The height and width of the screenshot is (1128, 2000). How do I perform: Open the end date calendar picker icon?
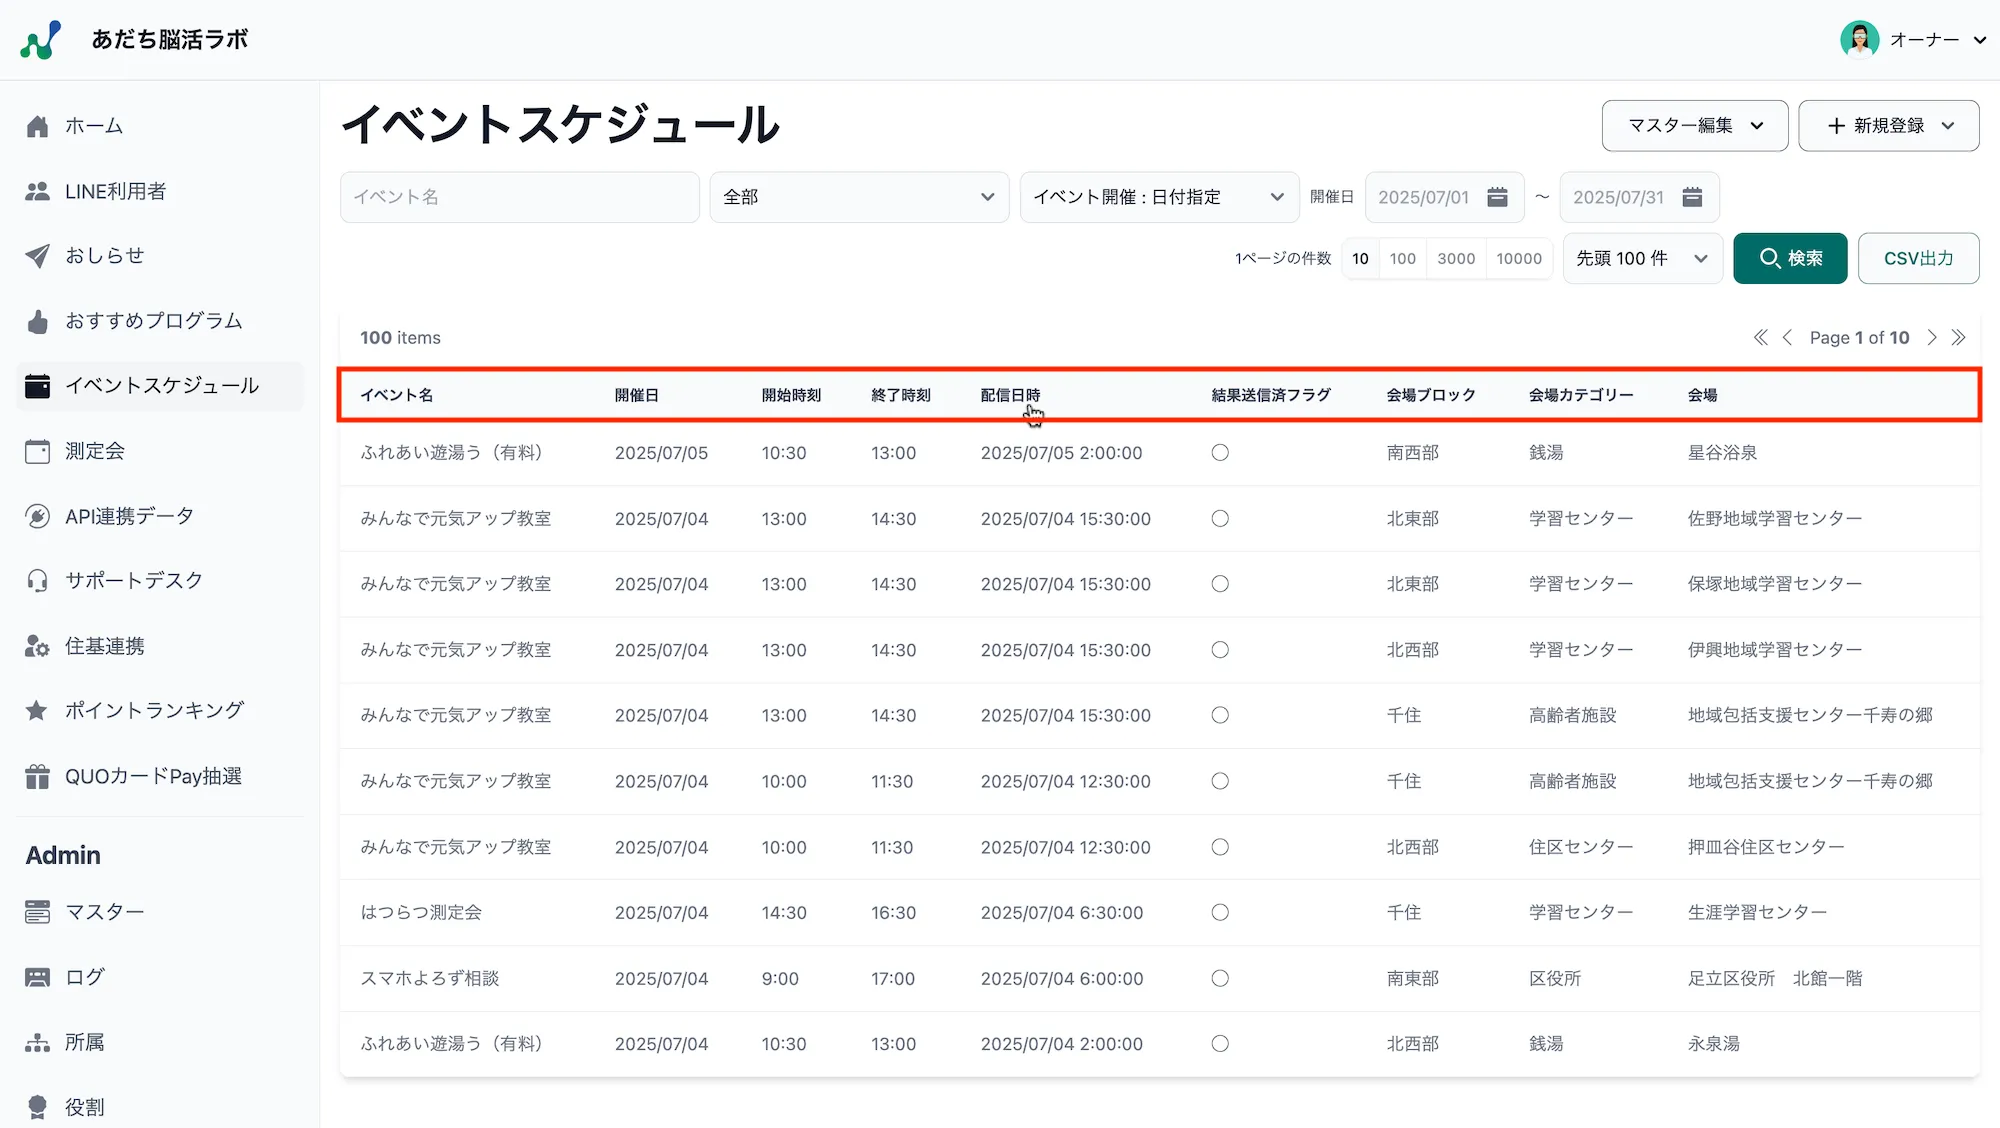pos(1692,197)
